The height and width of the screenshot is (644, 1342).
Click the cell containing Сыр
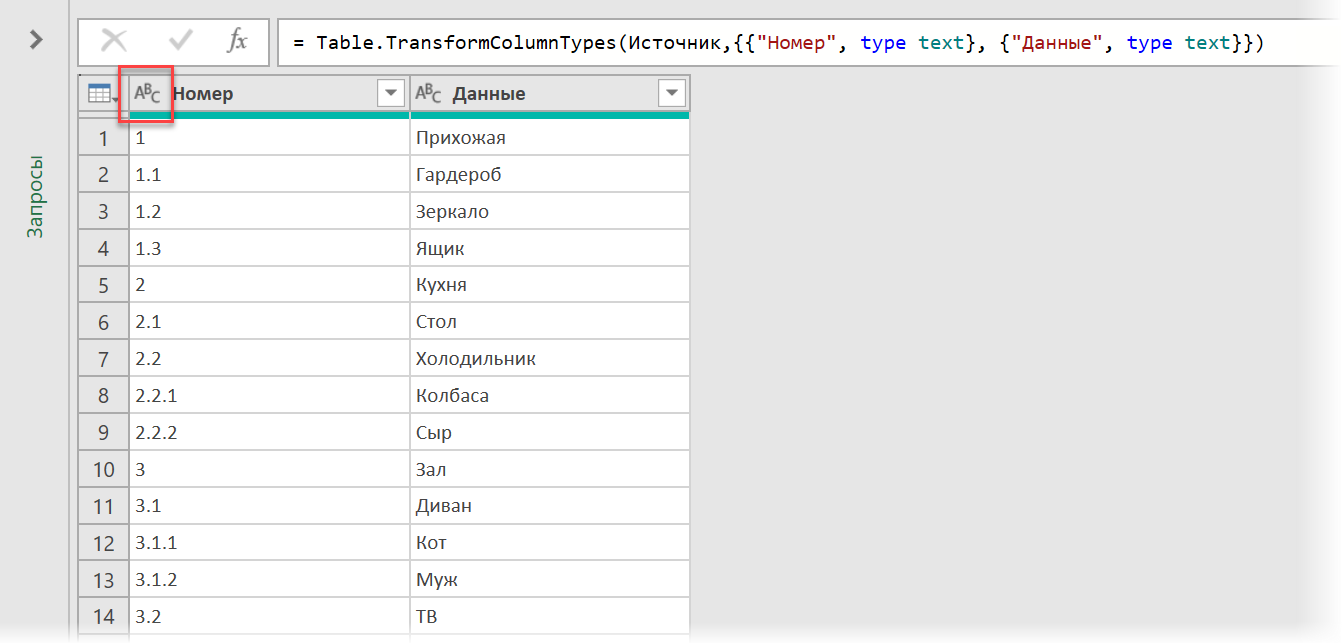(x=550, y=433)
